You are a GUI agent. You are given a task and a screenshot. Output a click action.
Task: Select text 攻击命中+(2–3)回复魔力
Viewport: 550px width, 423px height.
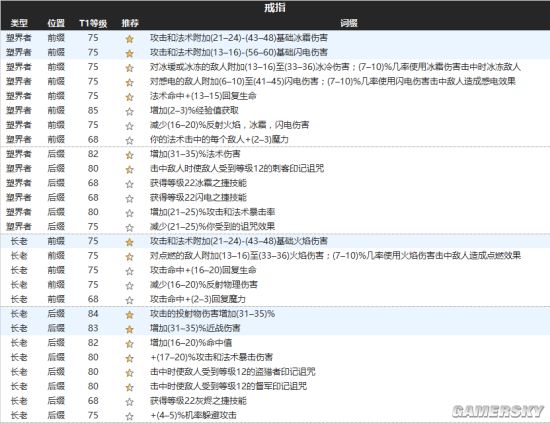coord(198,299)
